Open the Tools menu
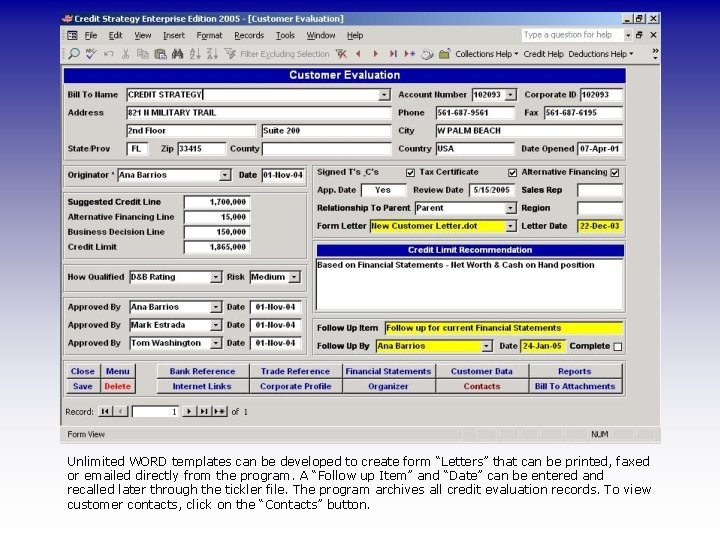Viewport: 720px width, 540px height. click(x=285, y=35)
